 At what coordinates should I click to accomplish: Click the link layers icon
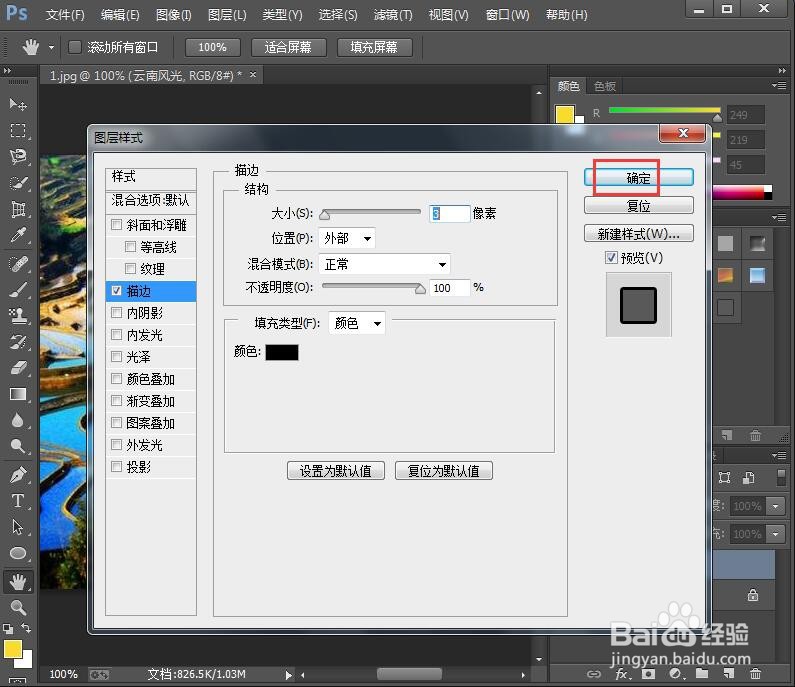coord(594,674)
